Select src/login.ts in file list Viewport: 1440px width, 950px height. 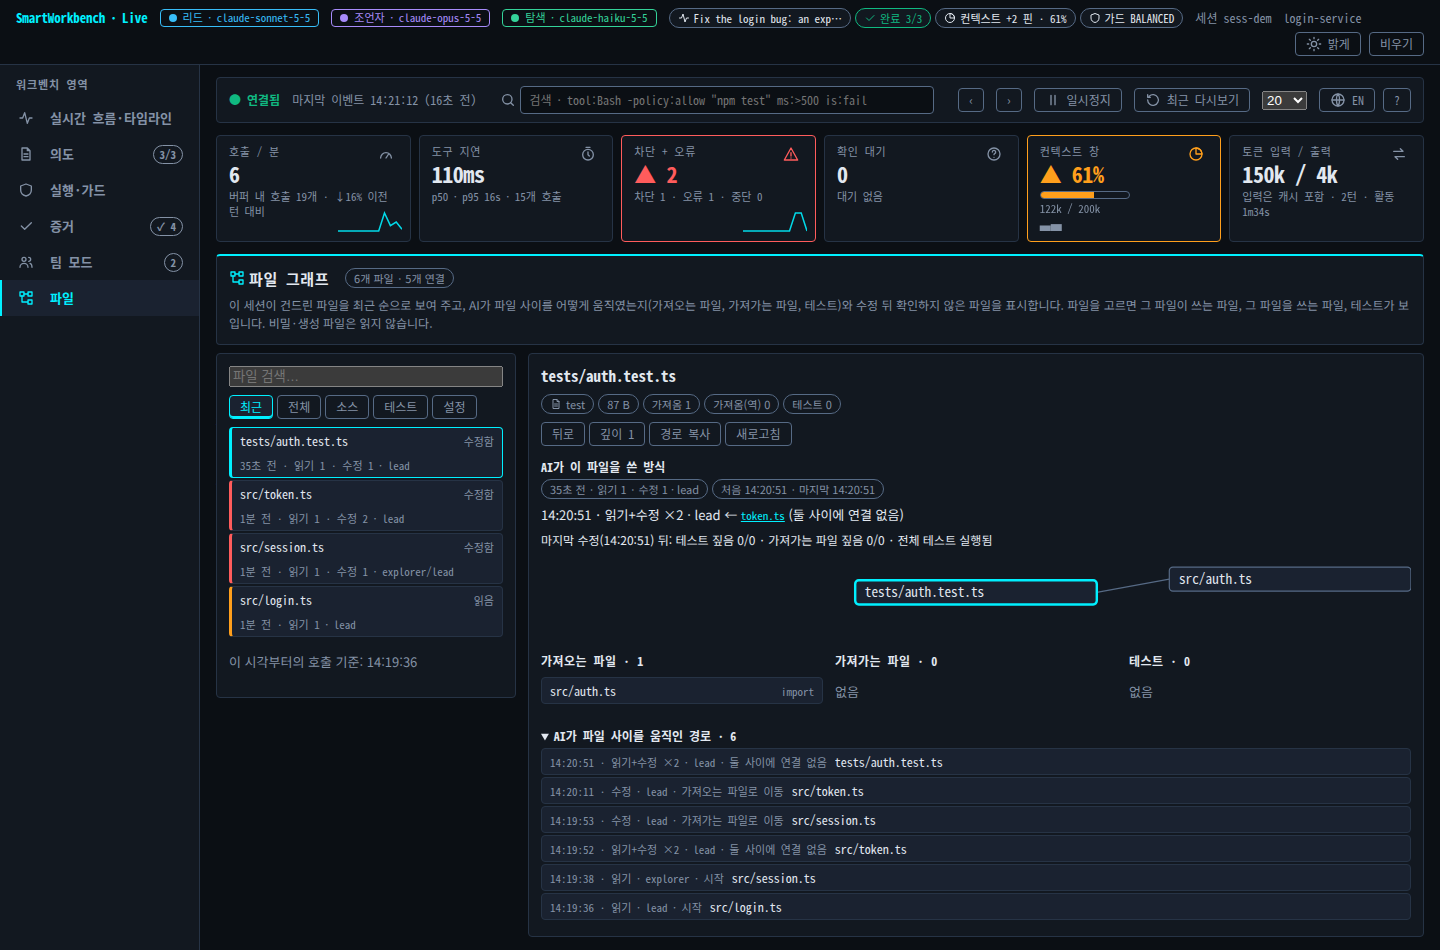[x=366, y=612]
